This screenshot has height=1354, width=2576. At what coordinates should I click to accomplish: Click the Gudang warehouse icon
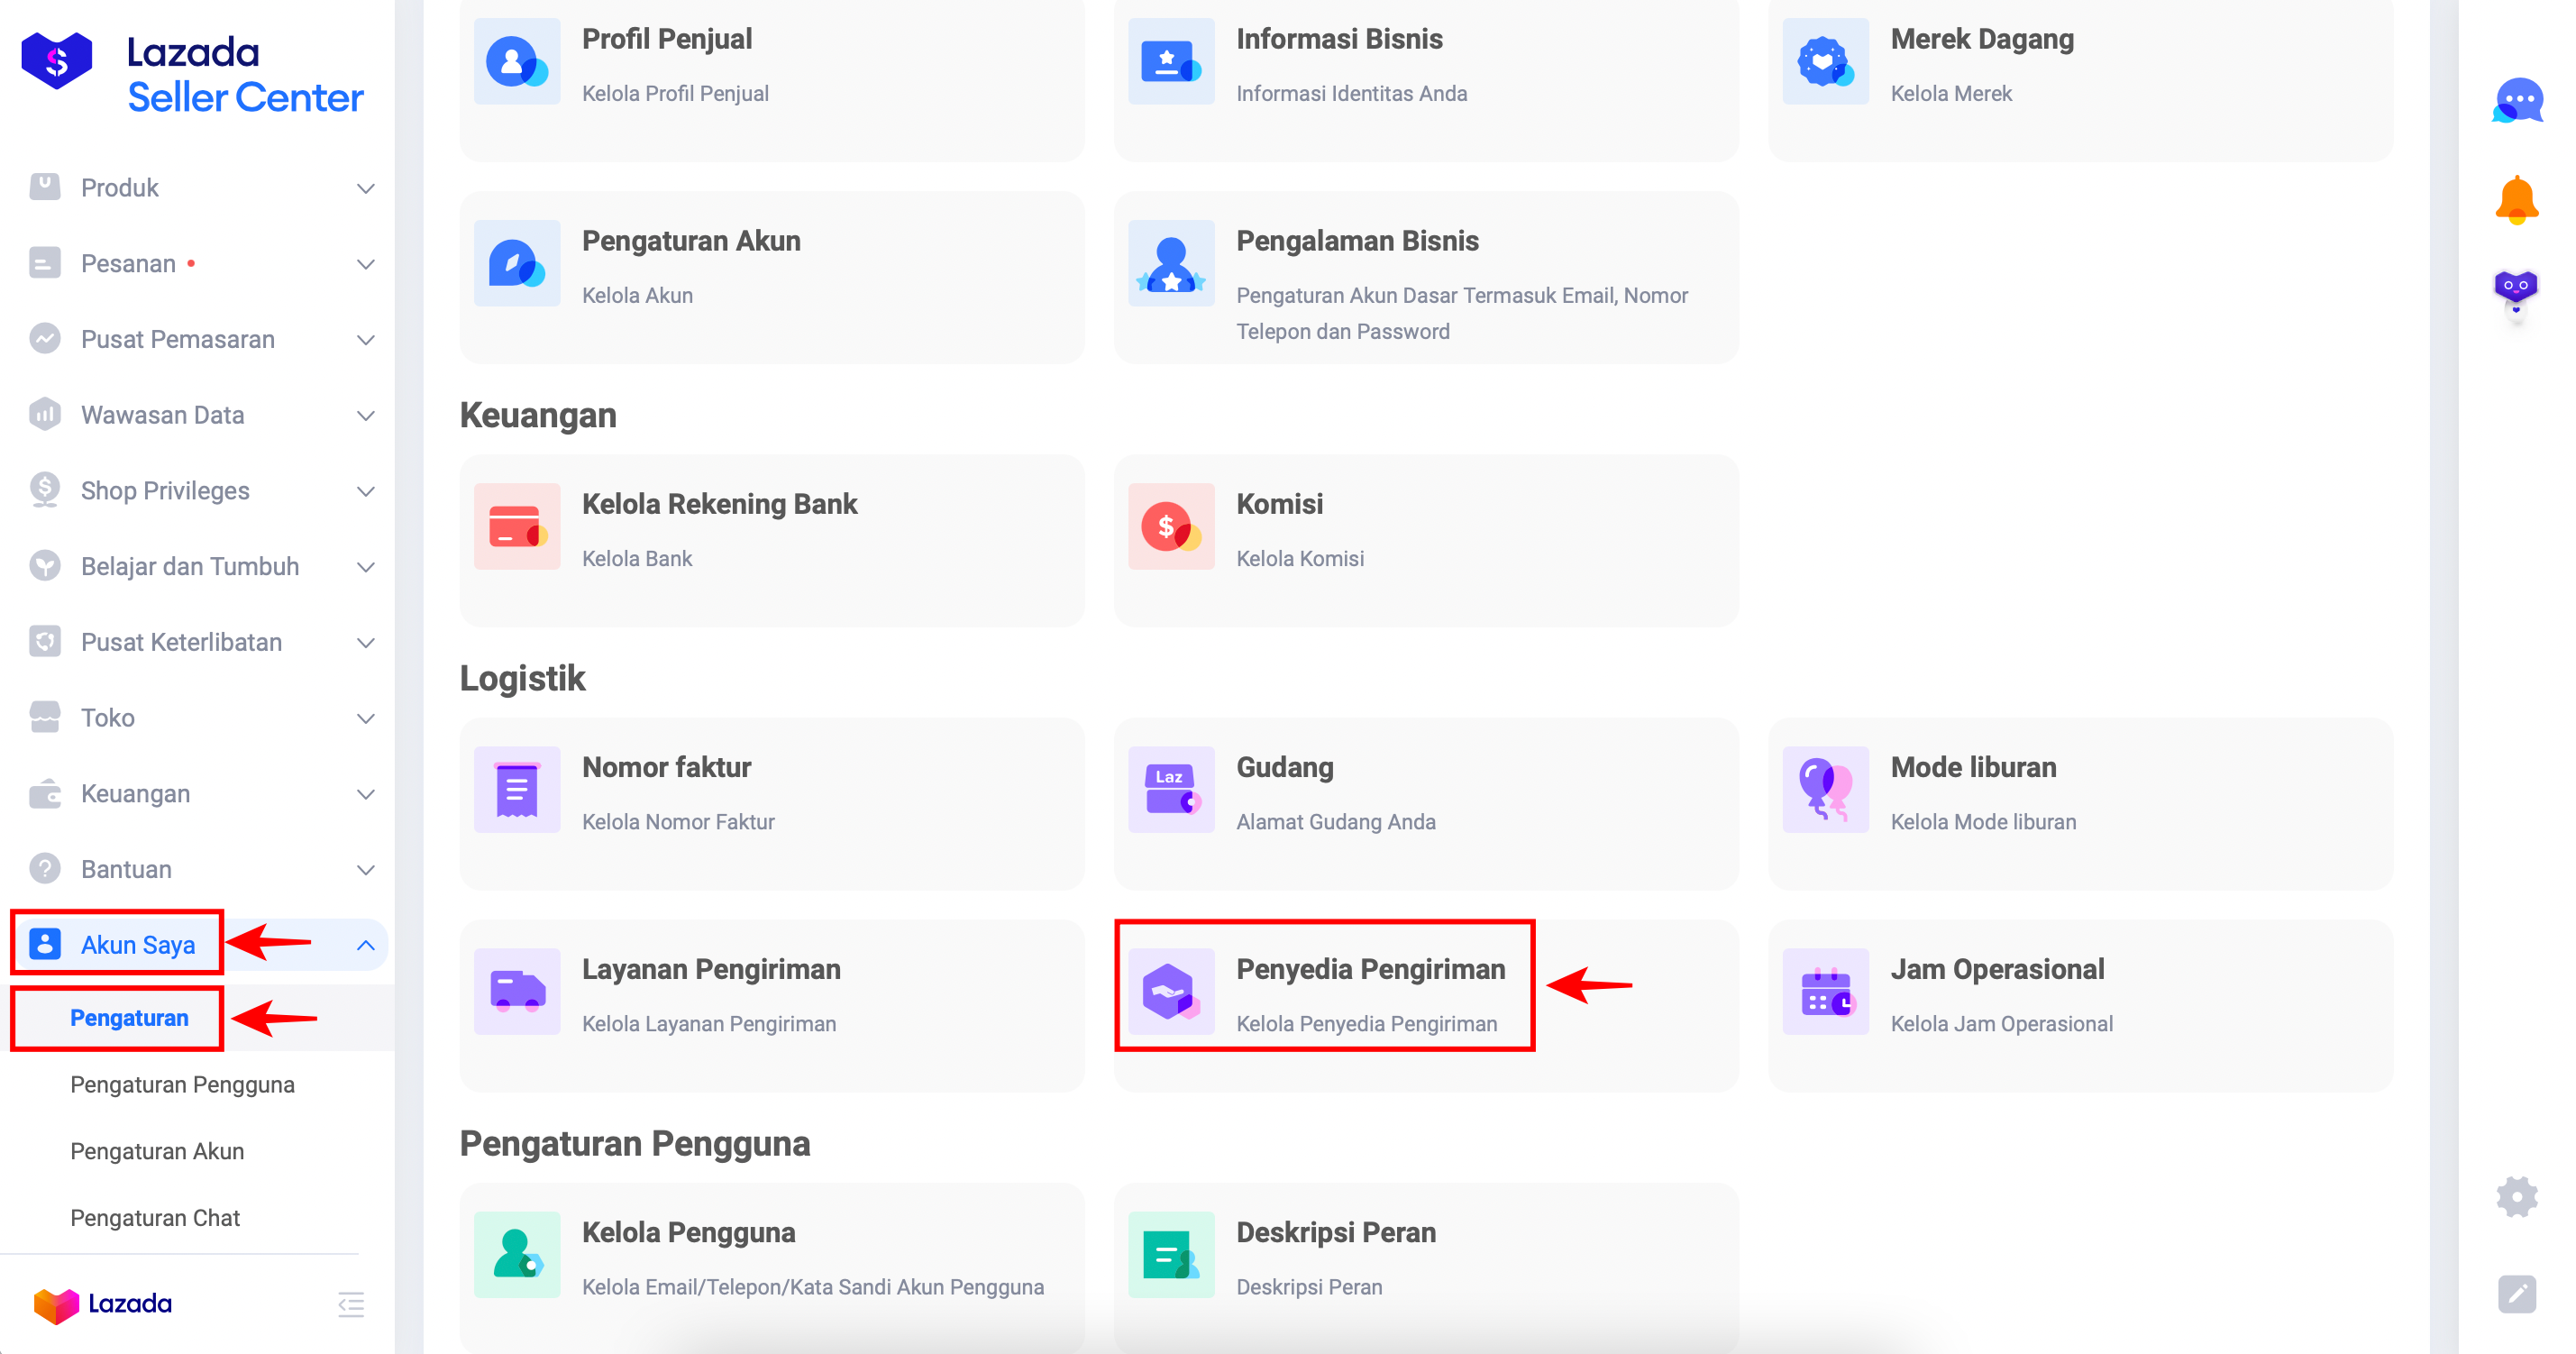click(1171, 790)
